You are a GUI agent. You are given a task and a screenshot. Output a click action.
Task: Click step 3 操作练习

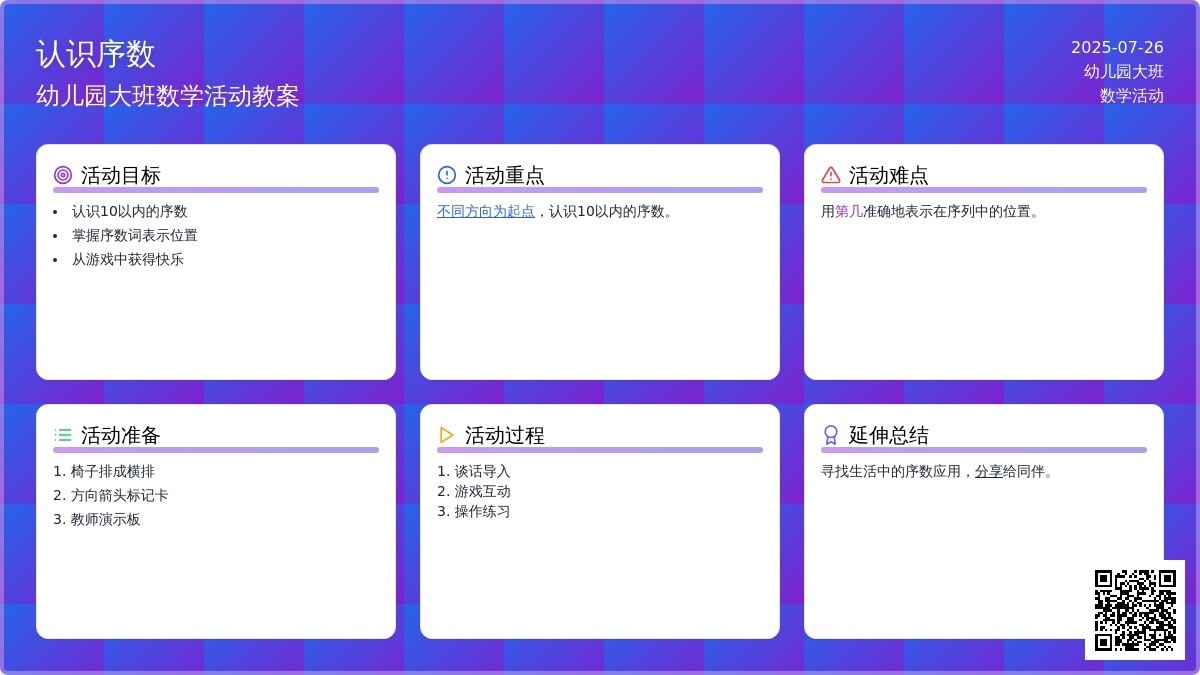click(x=482, y=511)
